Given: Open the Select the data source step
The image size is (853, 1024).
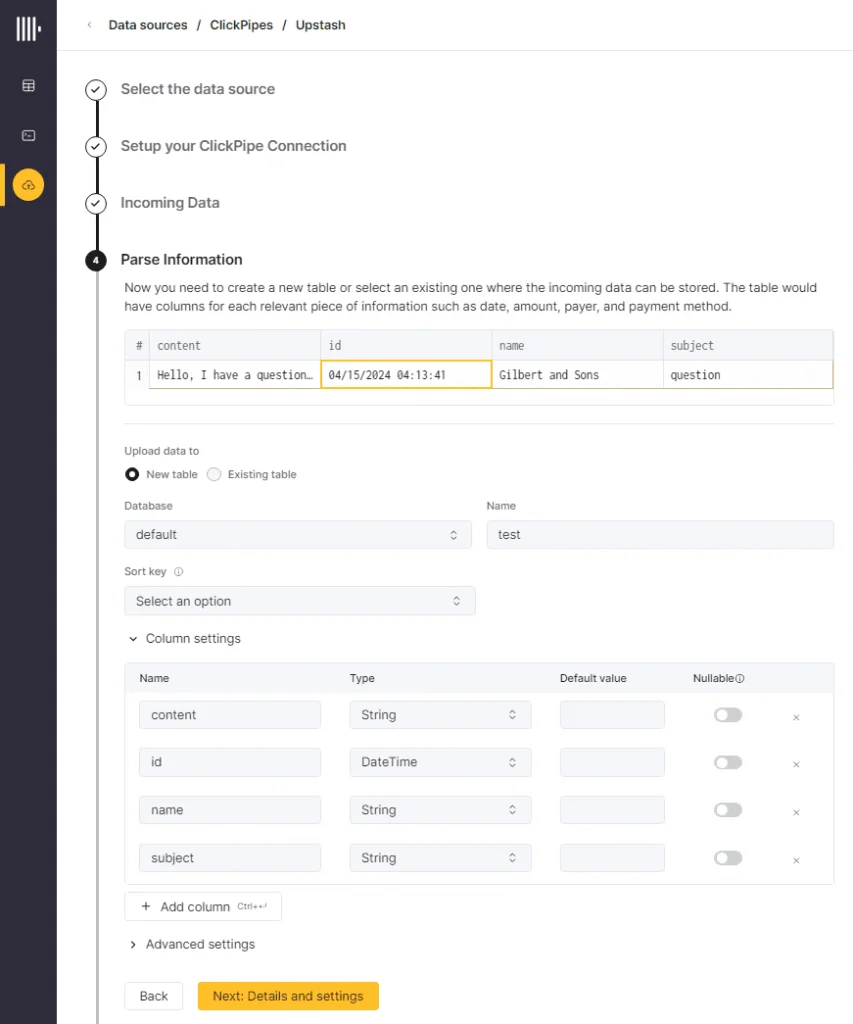Looking at the screenshot, I should 197,89.
